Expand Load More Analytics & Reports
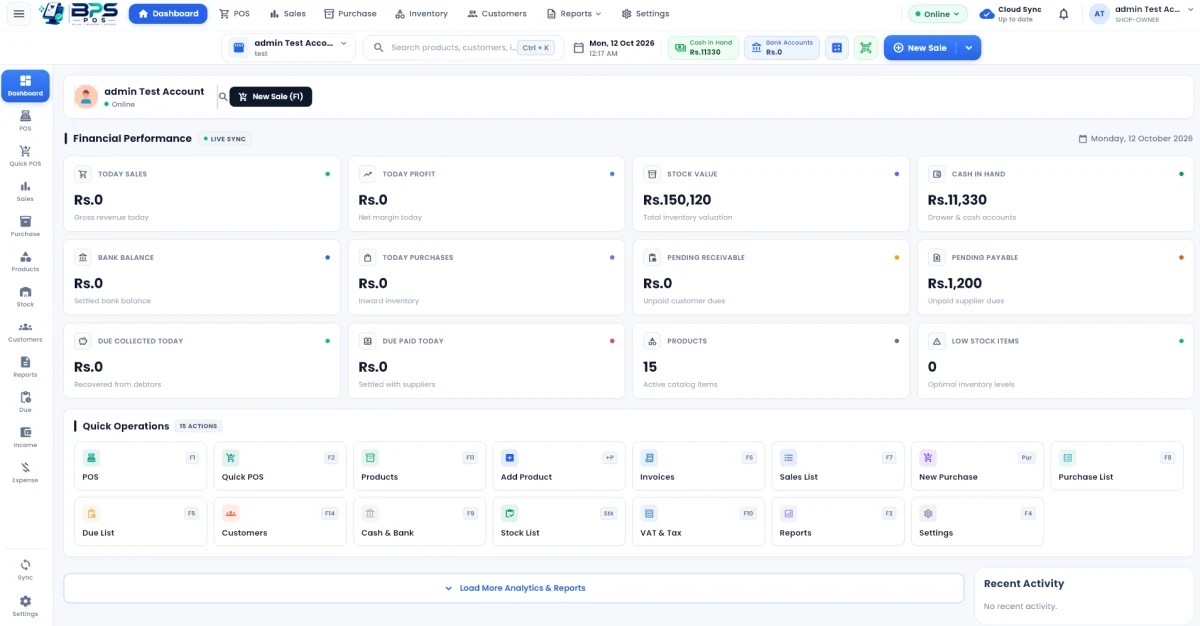Screen dimensions: 1200x626 tap(514, 588)
